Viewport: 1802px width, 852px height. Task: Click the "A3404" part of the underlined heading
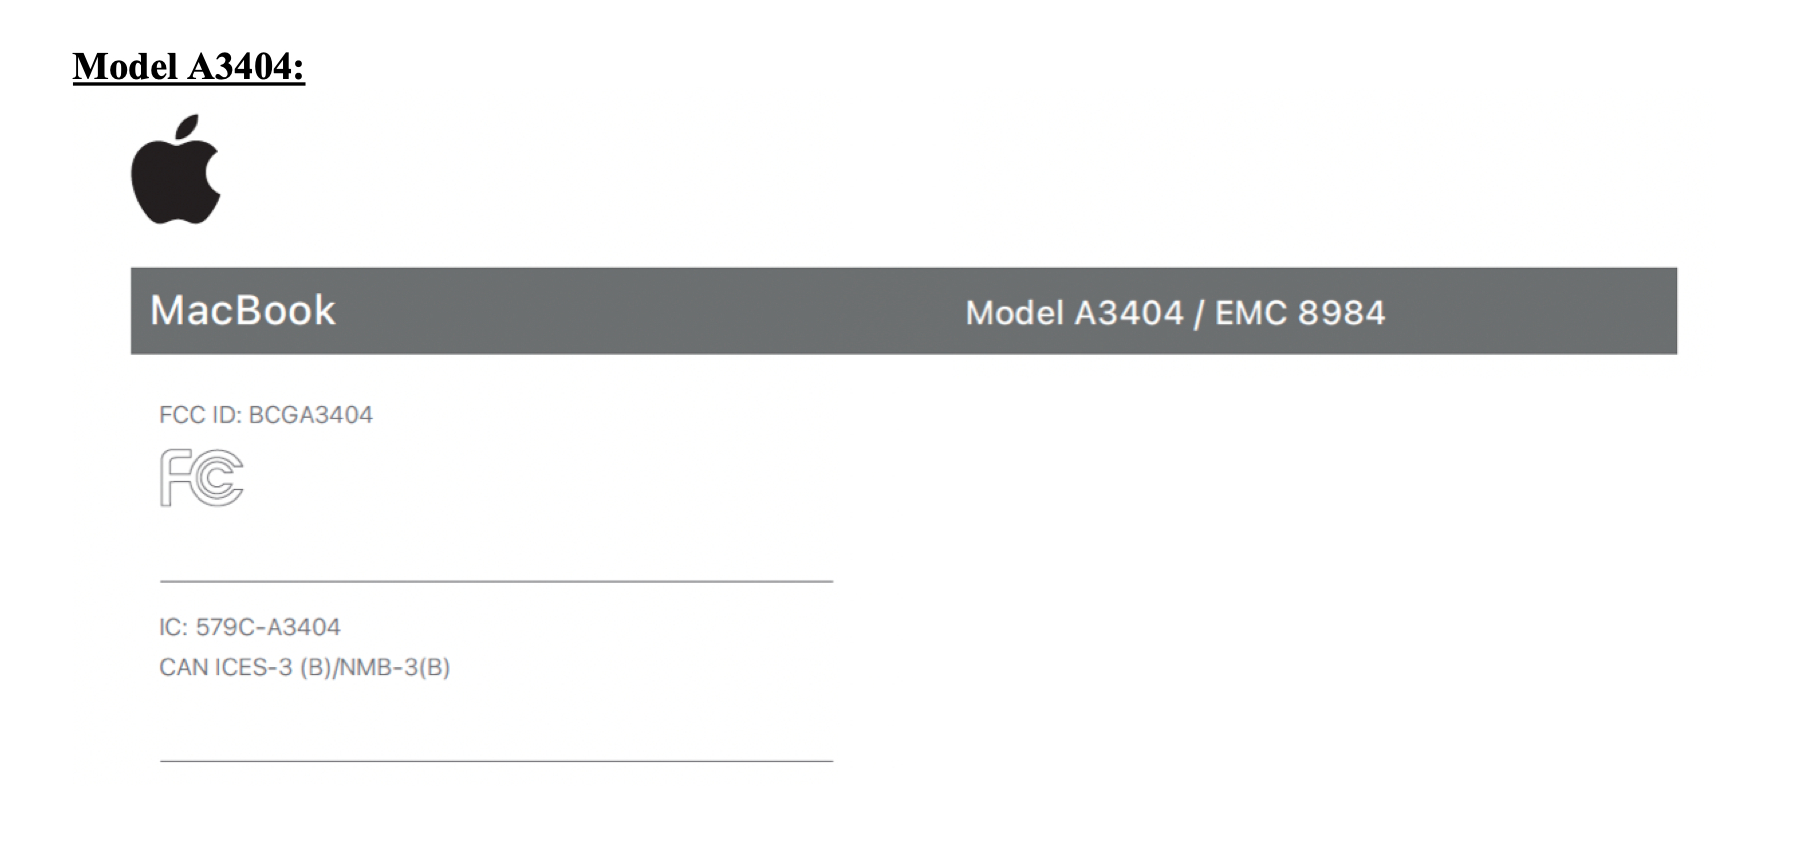(x=246, y=67)
